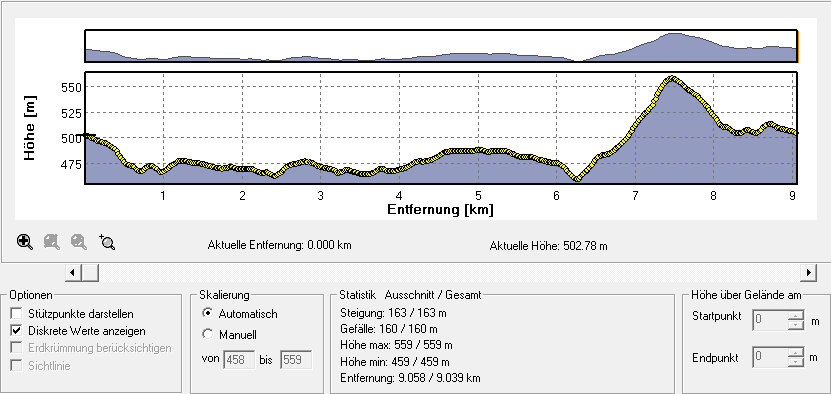Click the 'Skalierung' group label
The width and height of the screenshot is (831, 394).
click(224, 295)
